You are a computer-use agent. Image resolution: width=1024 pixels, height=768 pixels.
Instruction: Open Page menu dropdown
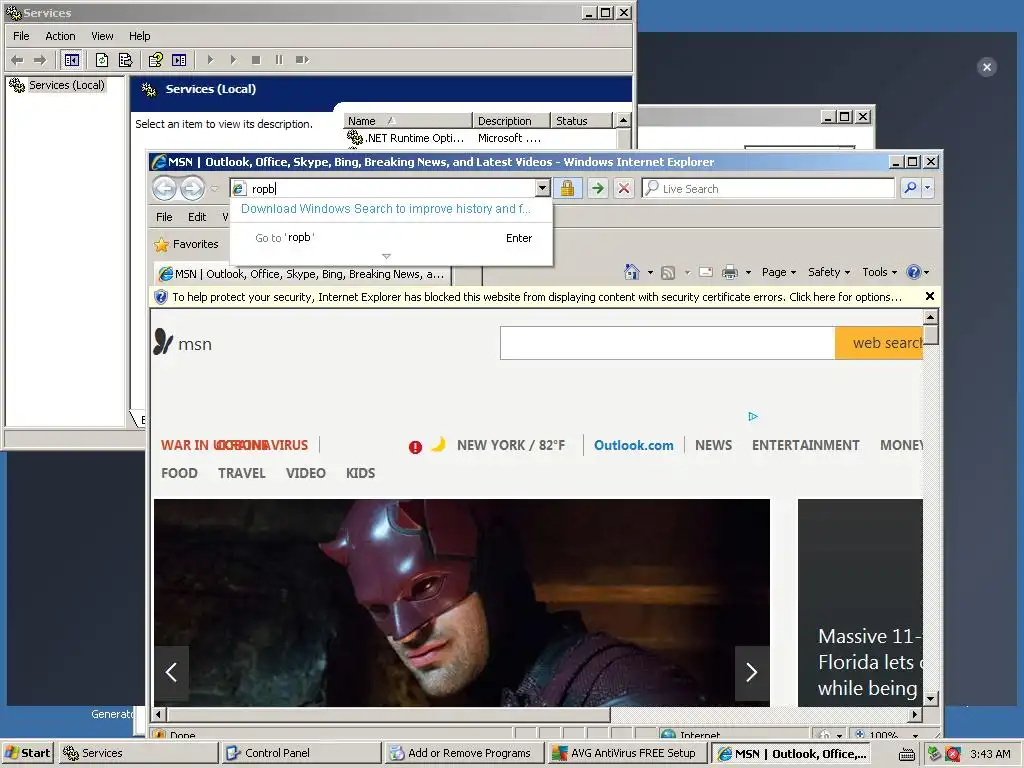tap(778, 272)
